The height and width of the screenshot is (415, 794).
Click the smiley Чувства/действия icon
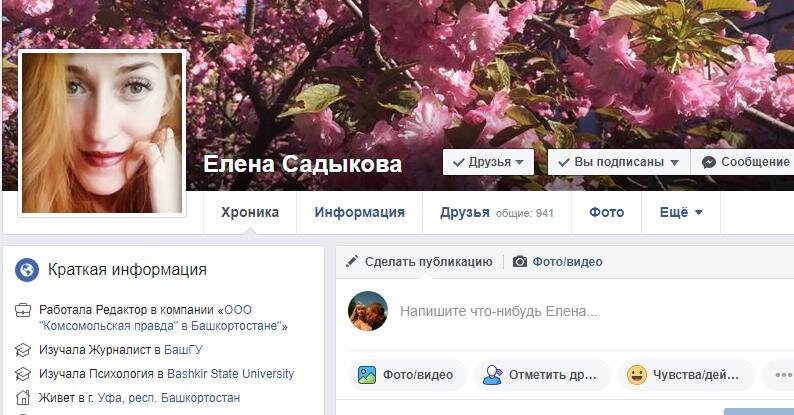[637, 375]
